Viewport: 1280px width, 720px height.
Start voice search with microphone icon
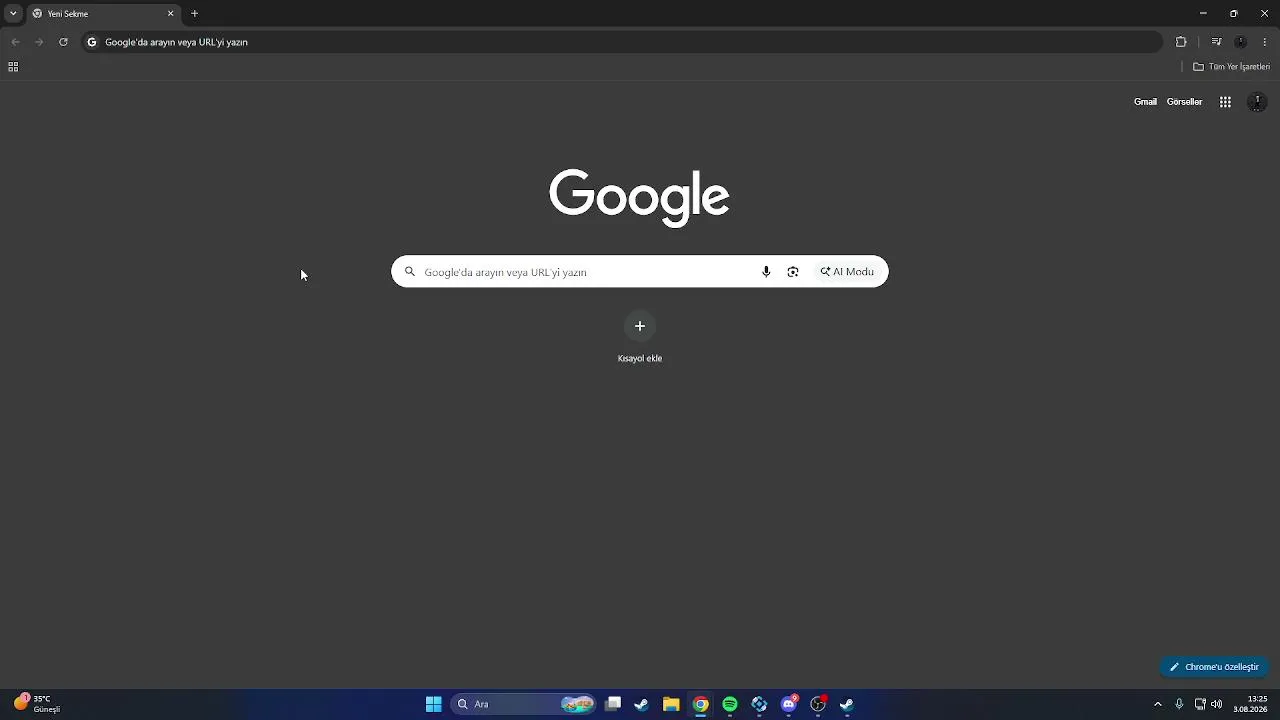coord(766,272)
